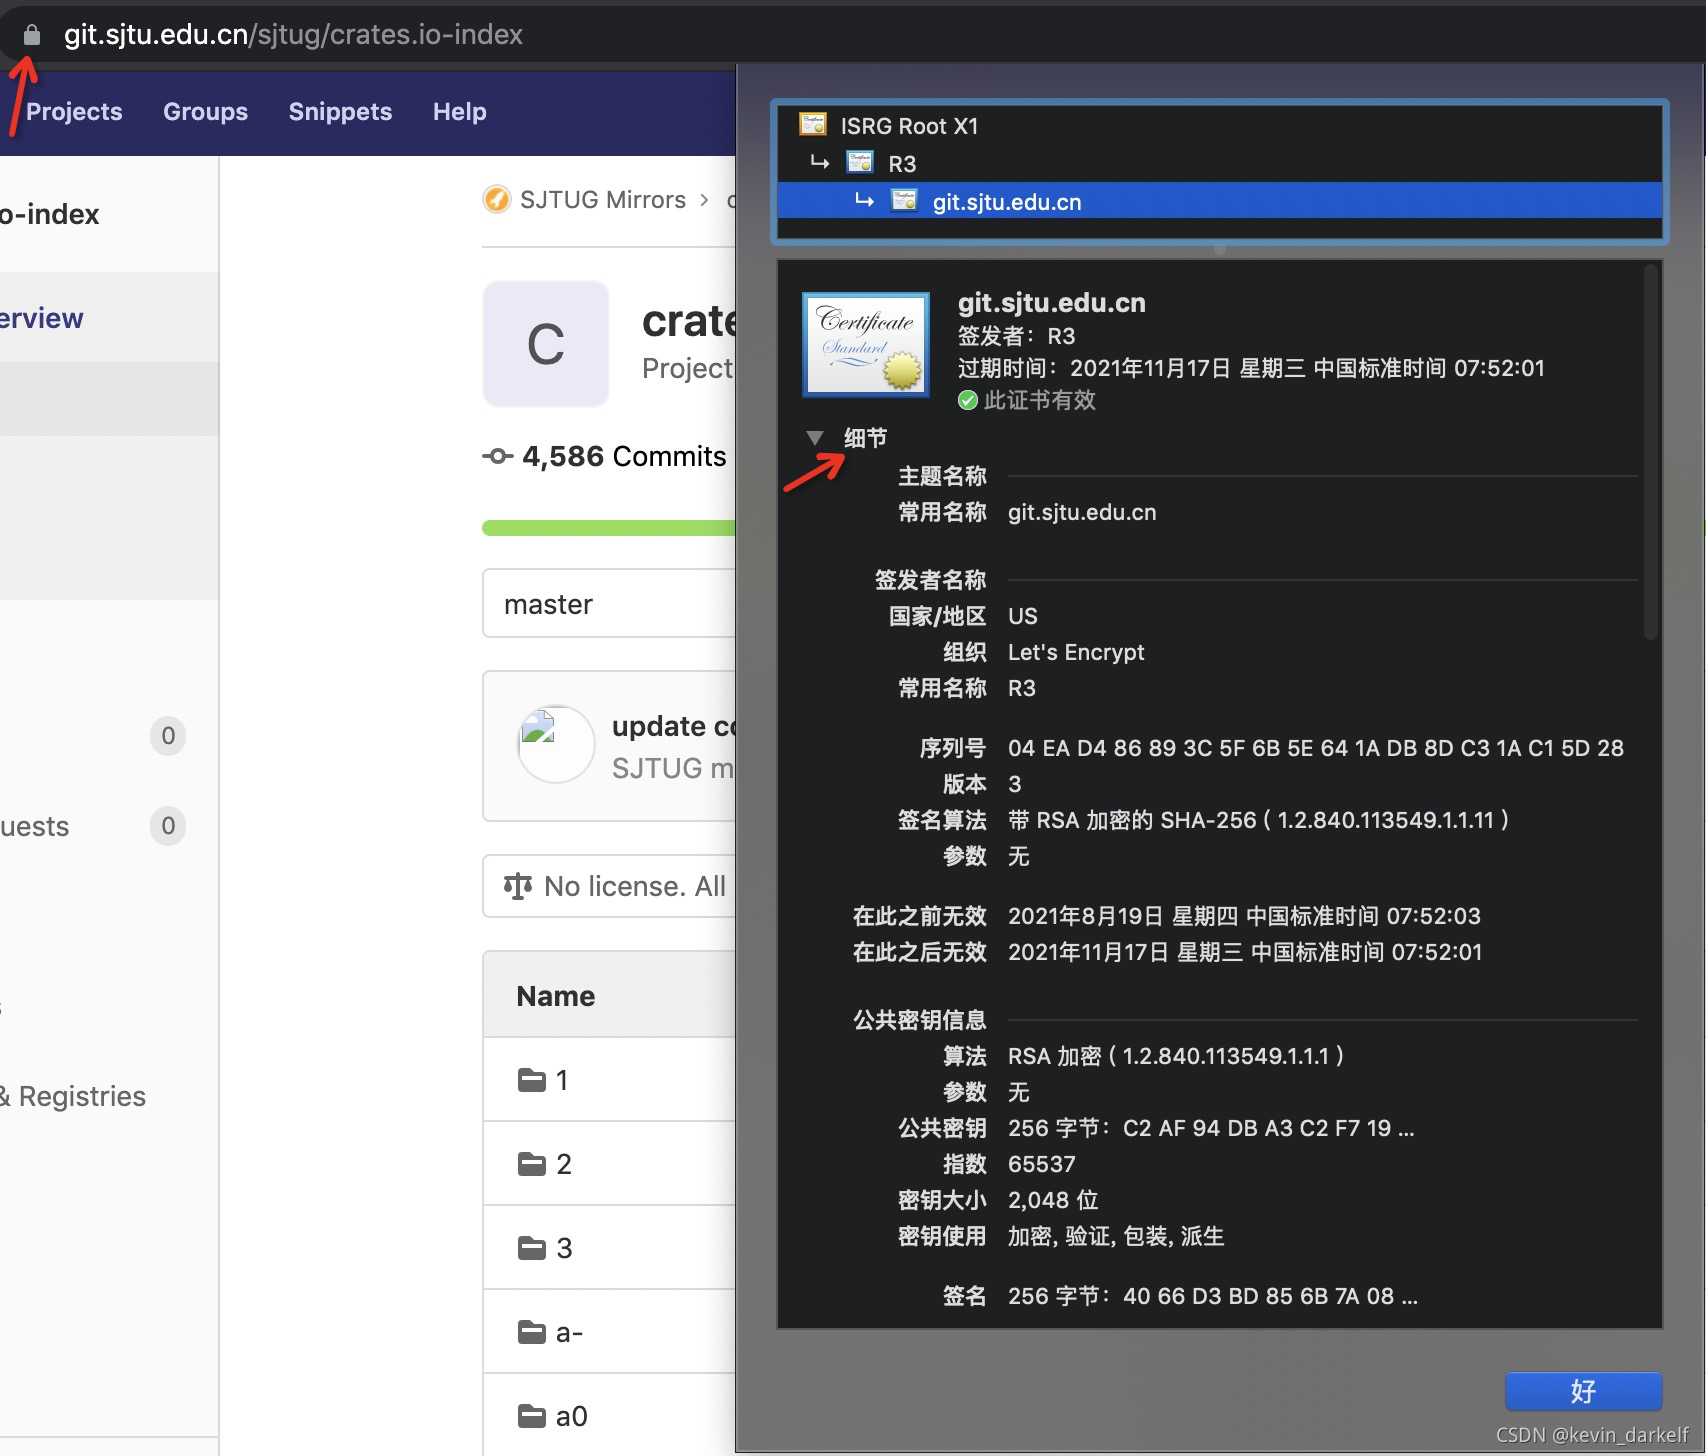Open the Projects menu in GitLab navbar
1706x1456 pixels.
click(74, 111)
